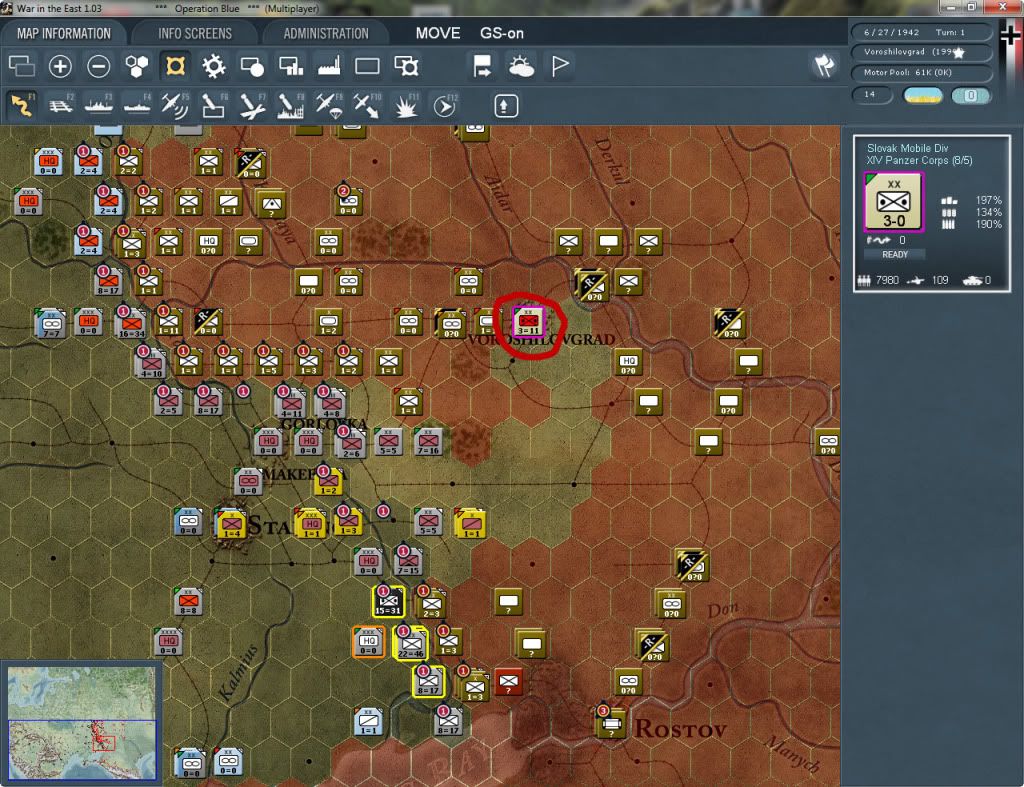Click the 190% stat value
This screenshot has height=787, width=1024.
[988, 225]
